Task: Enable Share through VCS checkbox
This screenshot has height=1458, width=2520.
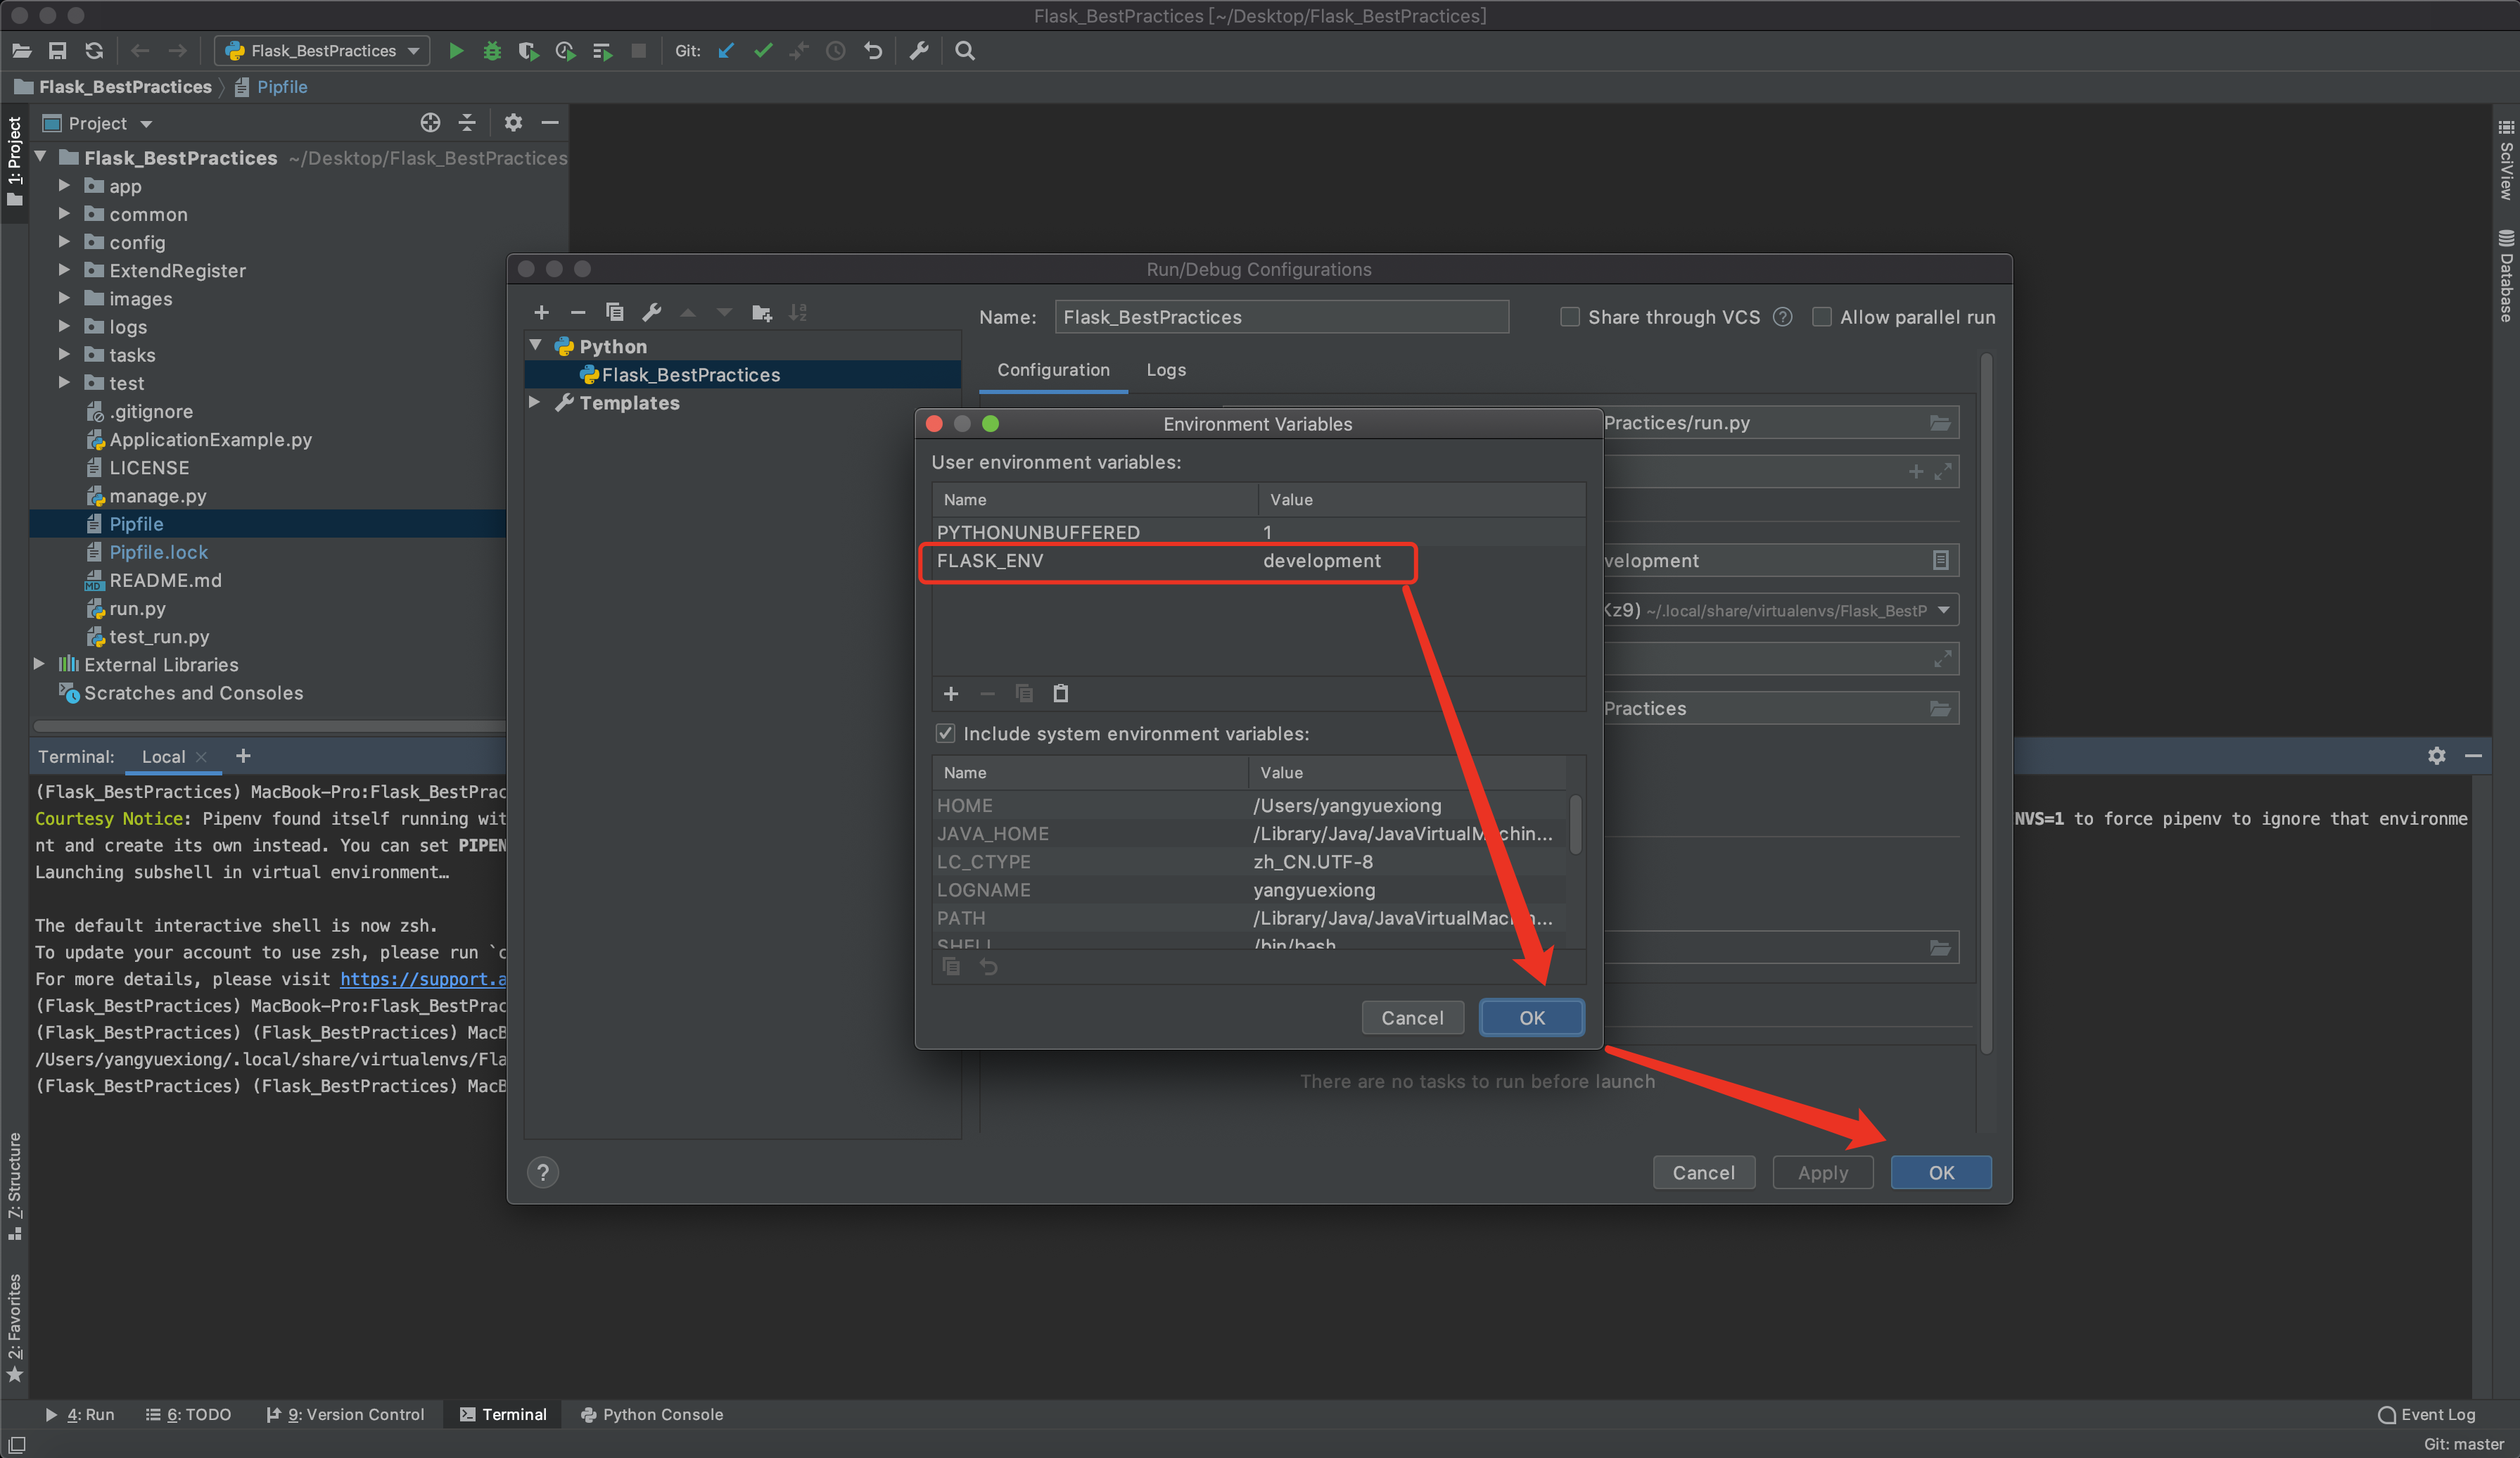Action: pos(1570,317)
